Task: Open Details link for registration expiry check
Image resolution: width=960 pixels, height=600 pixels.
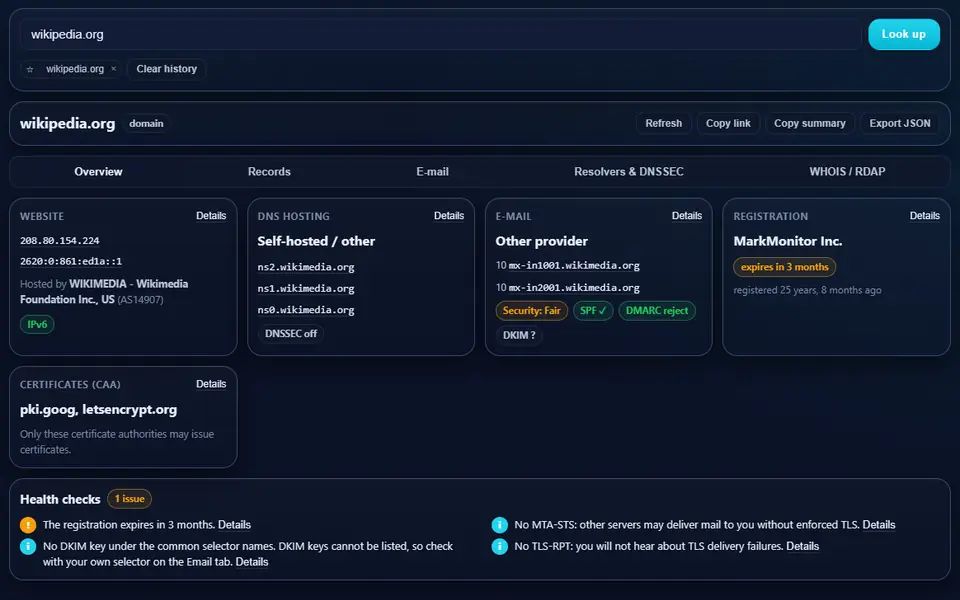Action: tap(234, 525)
